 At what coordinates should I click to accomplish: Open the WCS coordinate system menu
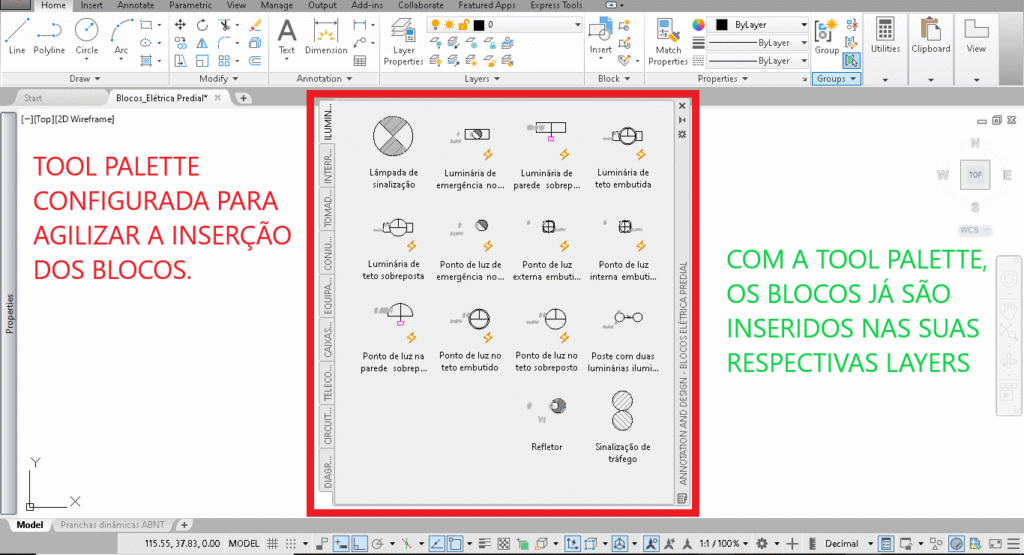tap(974, 230)
